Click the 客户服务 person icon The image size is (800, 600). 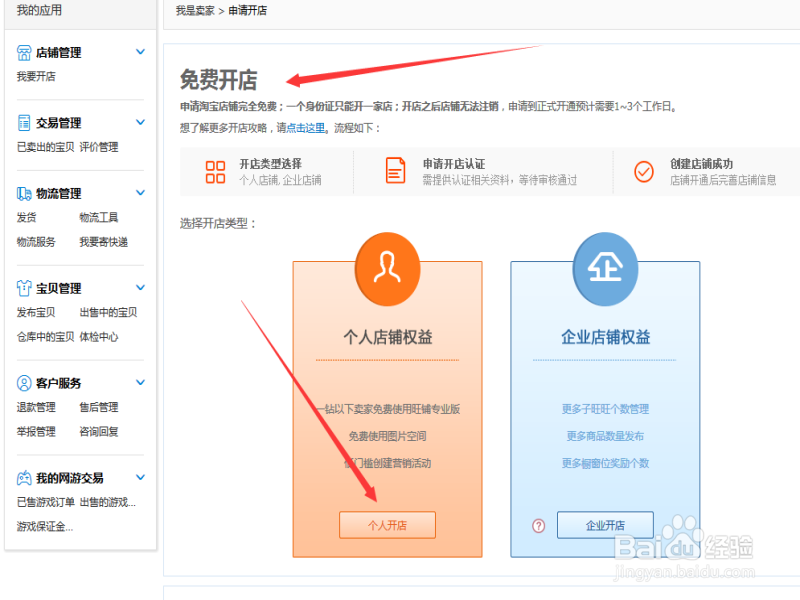tap(24, 383)
